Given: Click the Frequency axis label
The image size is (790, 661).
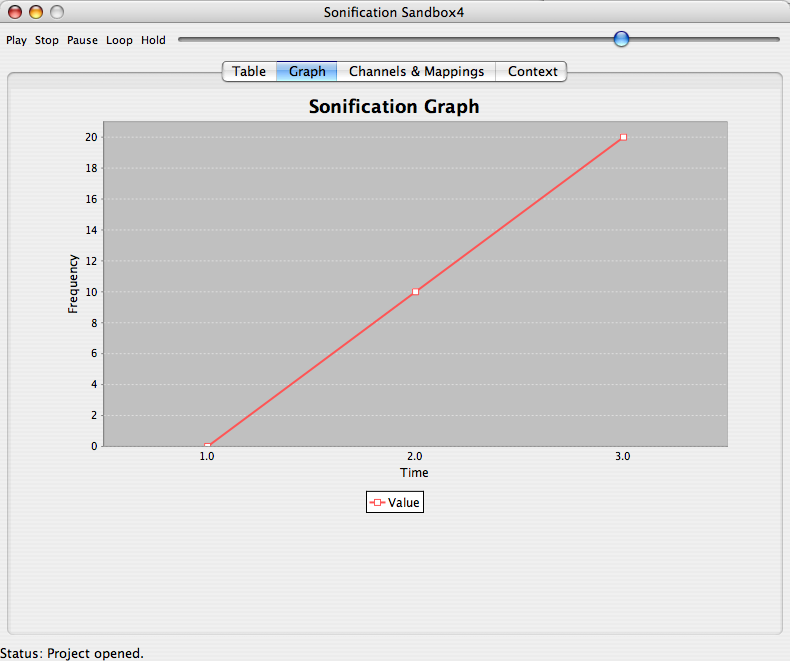Looking at the screenshot, I should (73, 284).
